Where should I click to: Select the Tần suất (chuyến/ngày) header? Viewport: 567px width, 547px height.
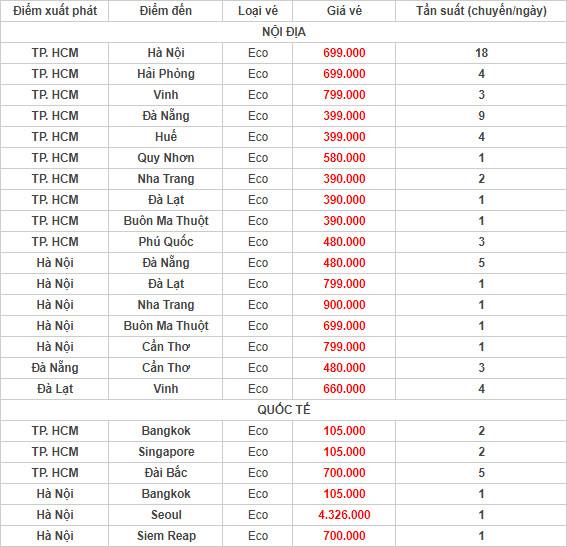pos(481,11)
